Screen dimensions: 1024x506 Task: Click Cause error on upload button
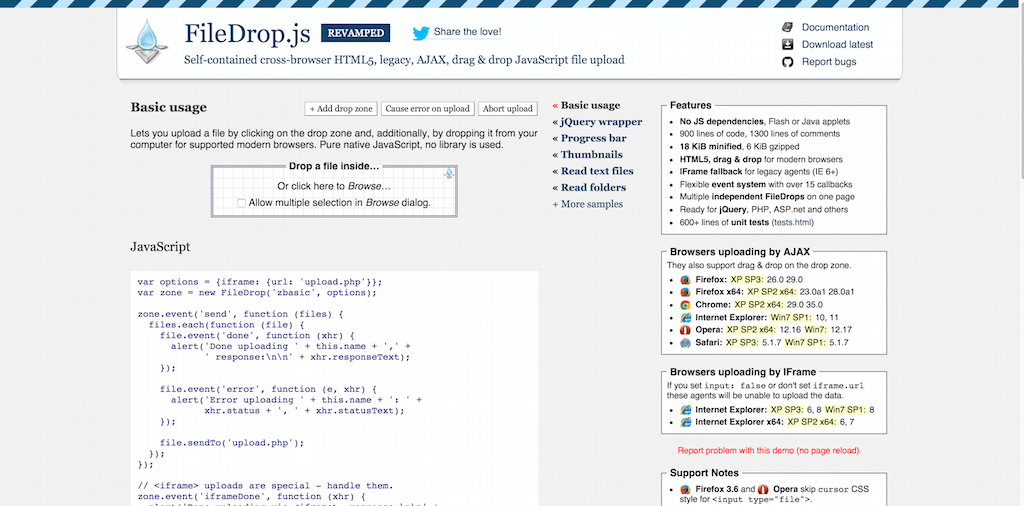click(428, 109)
